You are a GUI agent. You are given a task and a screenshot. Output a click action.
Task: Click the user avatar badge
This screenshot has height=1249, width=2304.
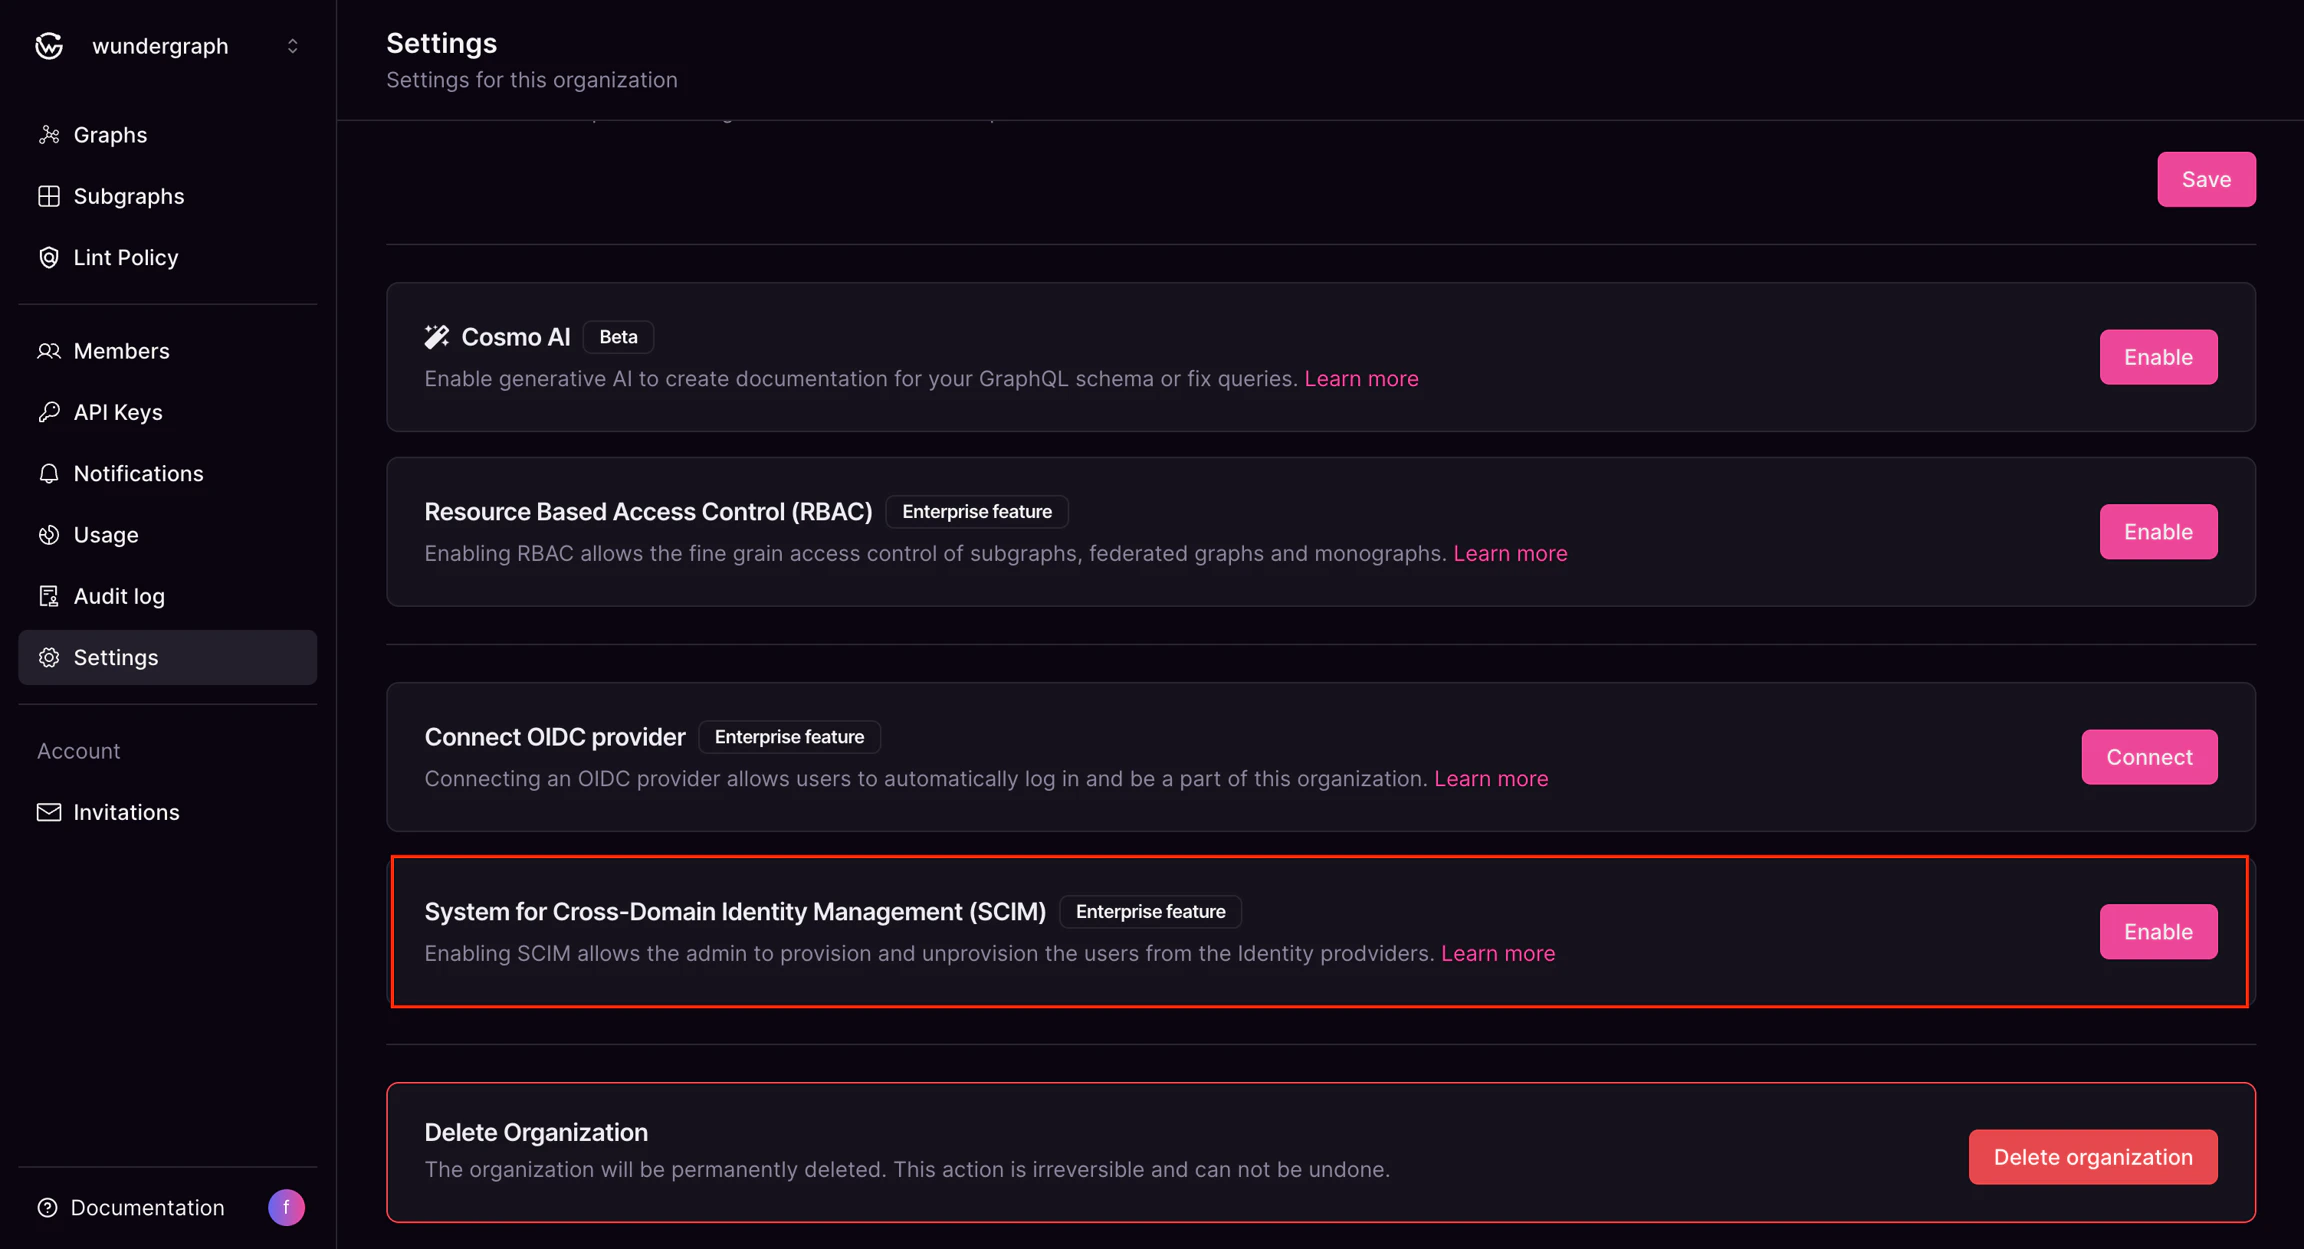click(x=286, y=1207)
